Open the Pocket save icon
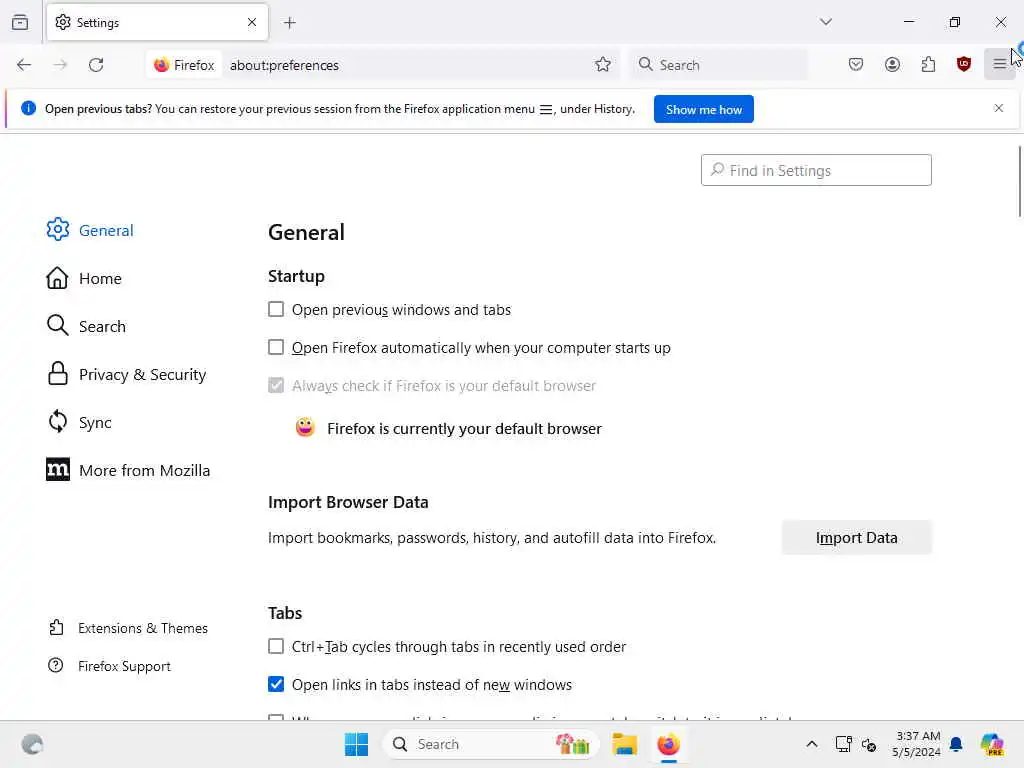 point(856,65)
